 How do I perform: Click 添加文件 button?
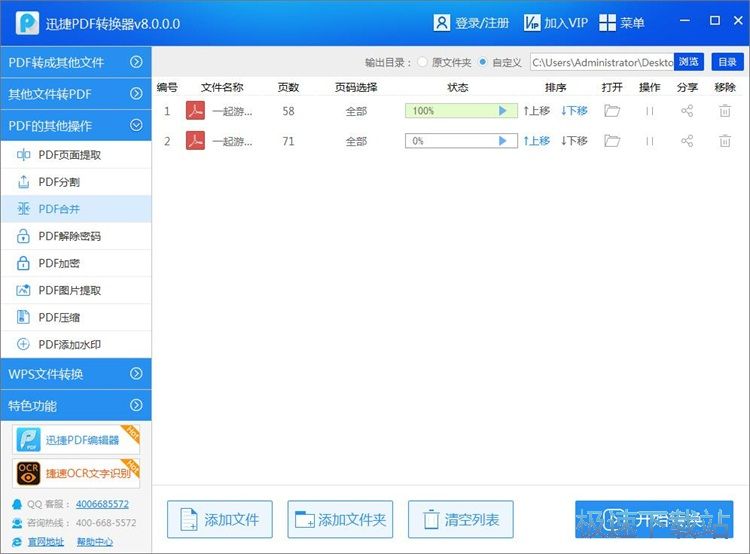coord(220,519)
